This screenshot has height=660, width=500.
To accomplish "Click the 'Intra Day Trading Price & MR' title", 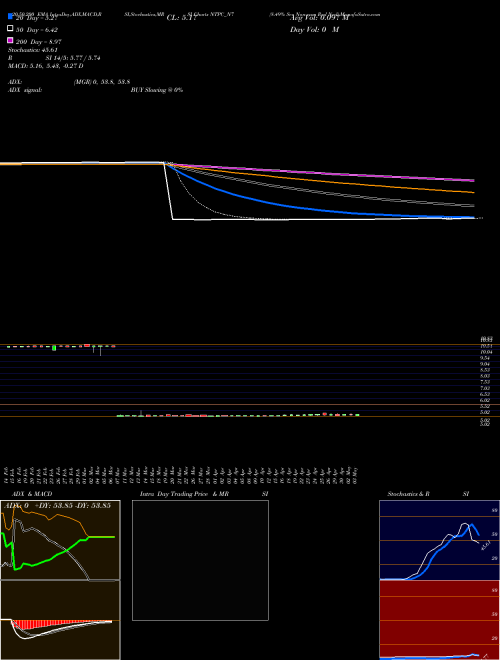I will (x=184, y=494).
